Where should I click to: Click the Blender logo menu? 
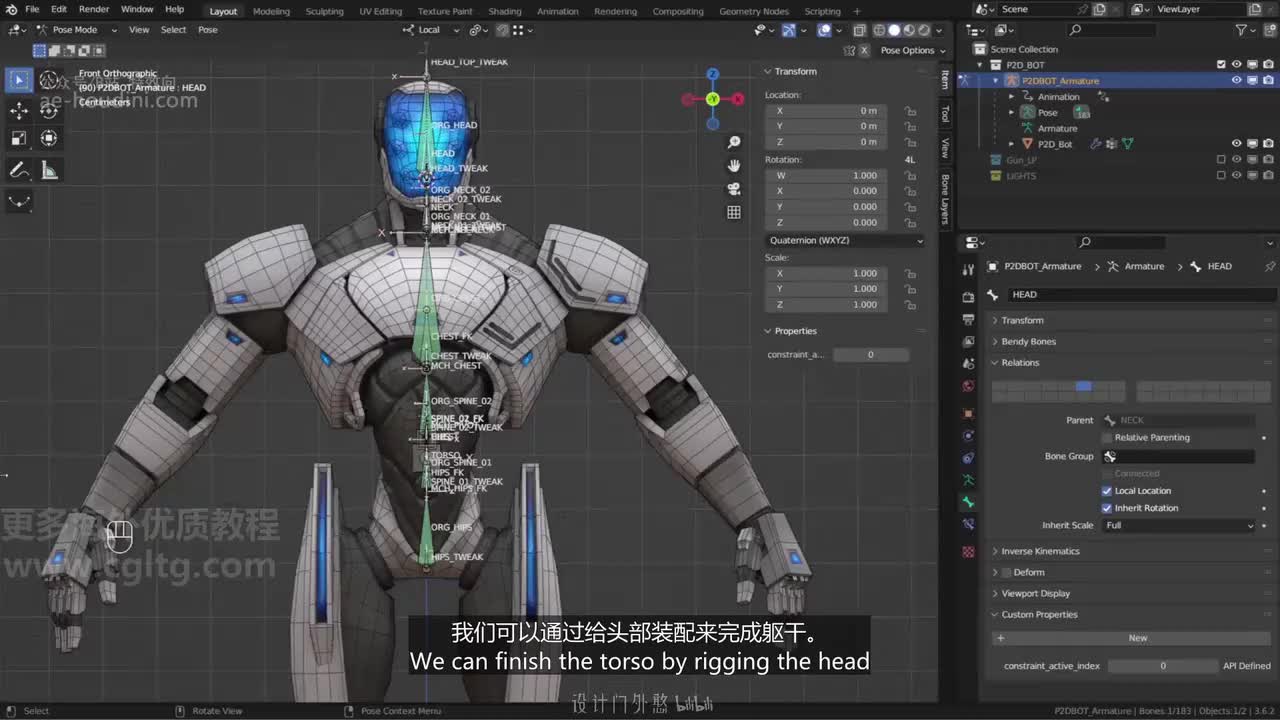pyautogui.click(x=11, y=10)
